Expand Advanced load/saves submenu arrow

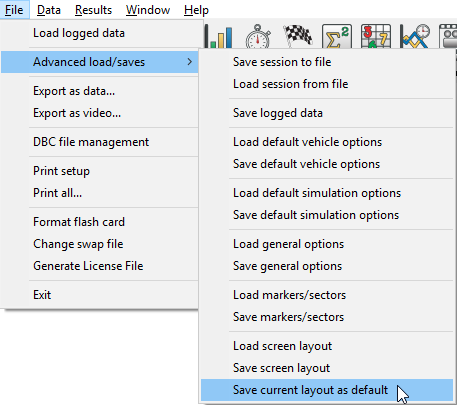pyautogui.click(x=189, y=62)
